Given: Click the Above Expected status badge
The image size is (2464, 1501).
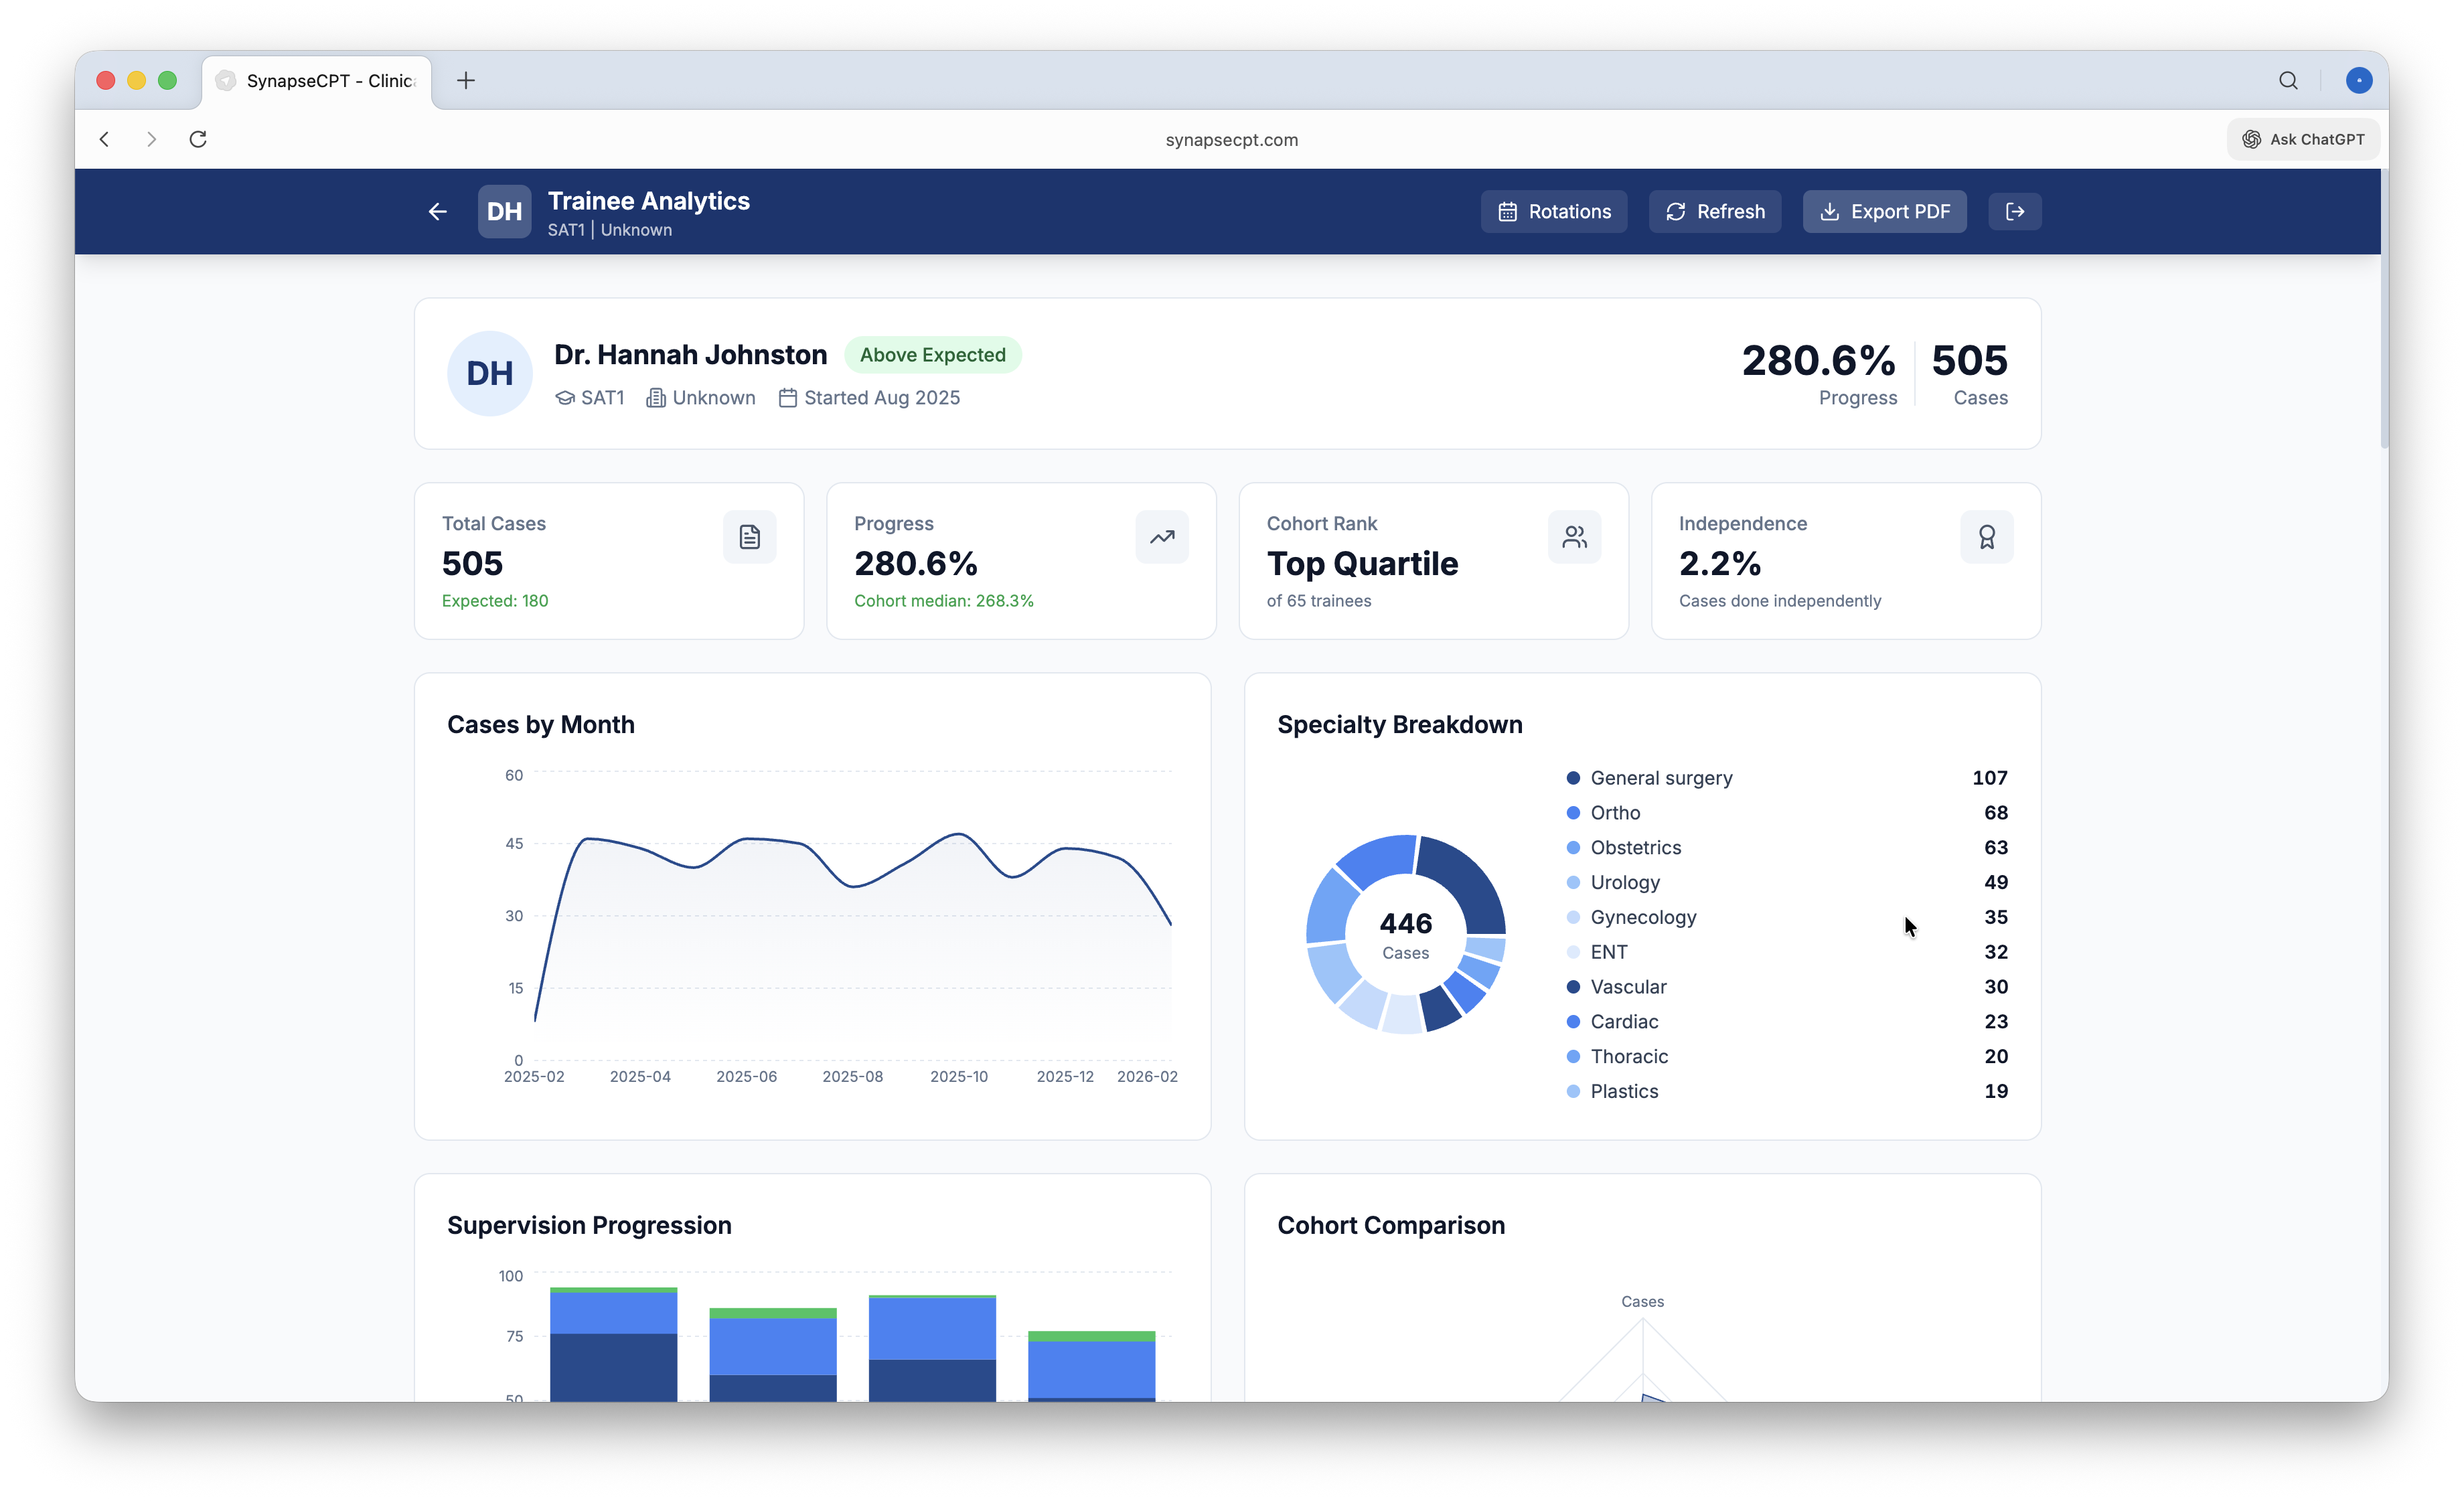Looking at the screenshot, I should pyautogui.click(x=932, y=355).
